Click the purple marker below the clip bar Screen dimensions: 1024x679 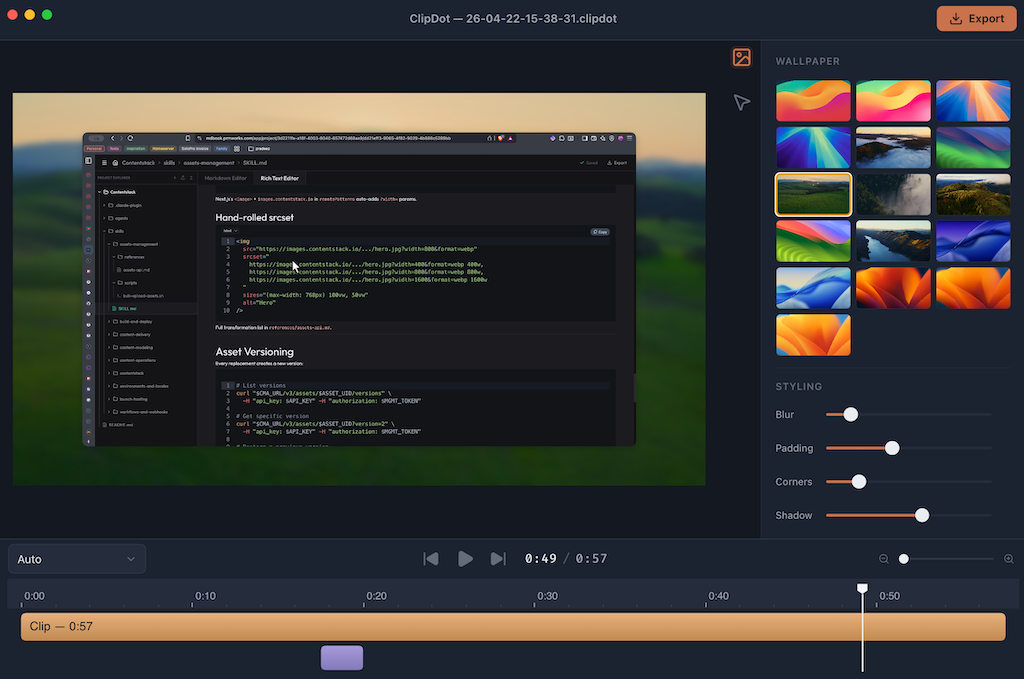click(x=341, y=657)
